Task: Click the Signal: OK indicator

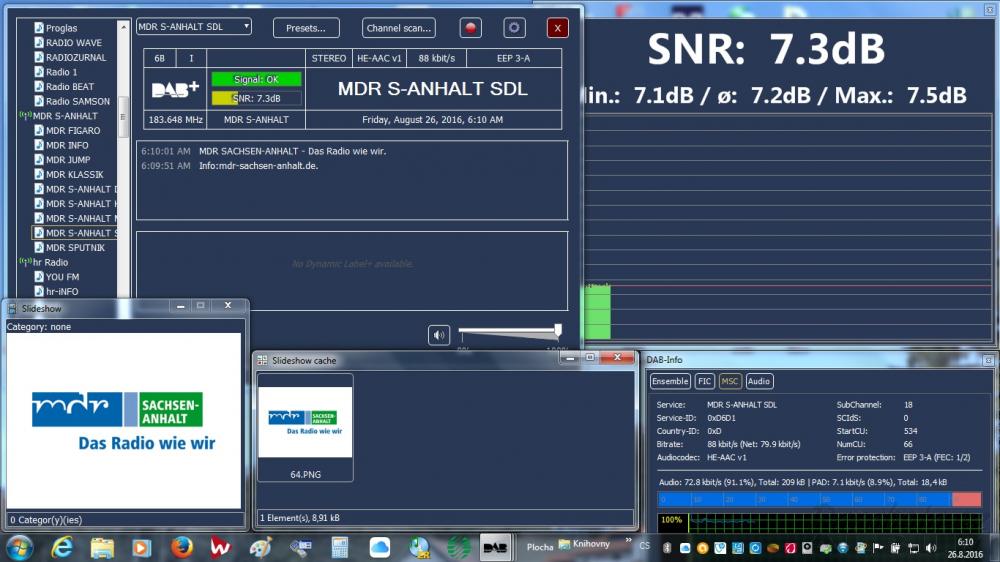Action: pos(256,79)
